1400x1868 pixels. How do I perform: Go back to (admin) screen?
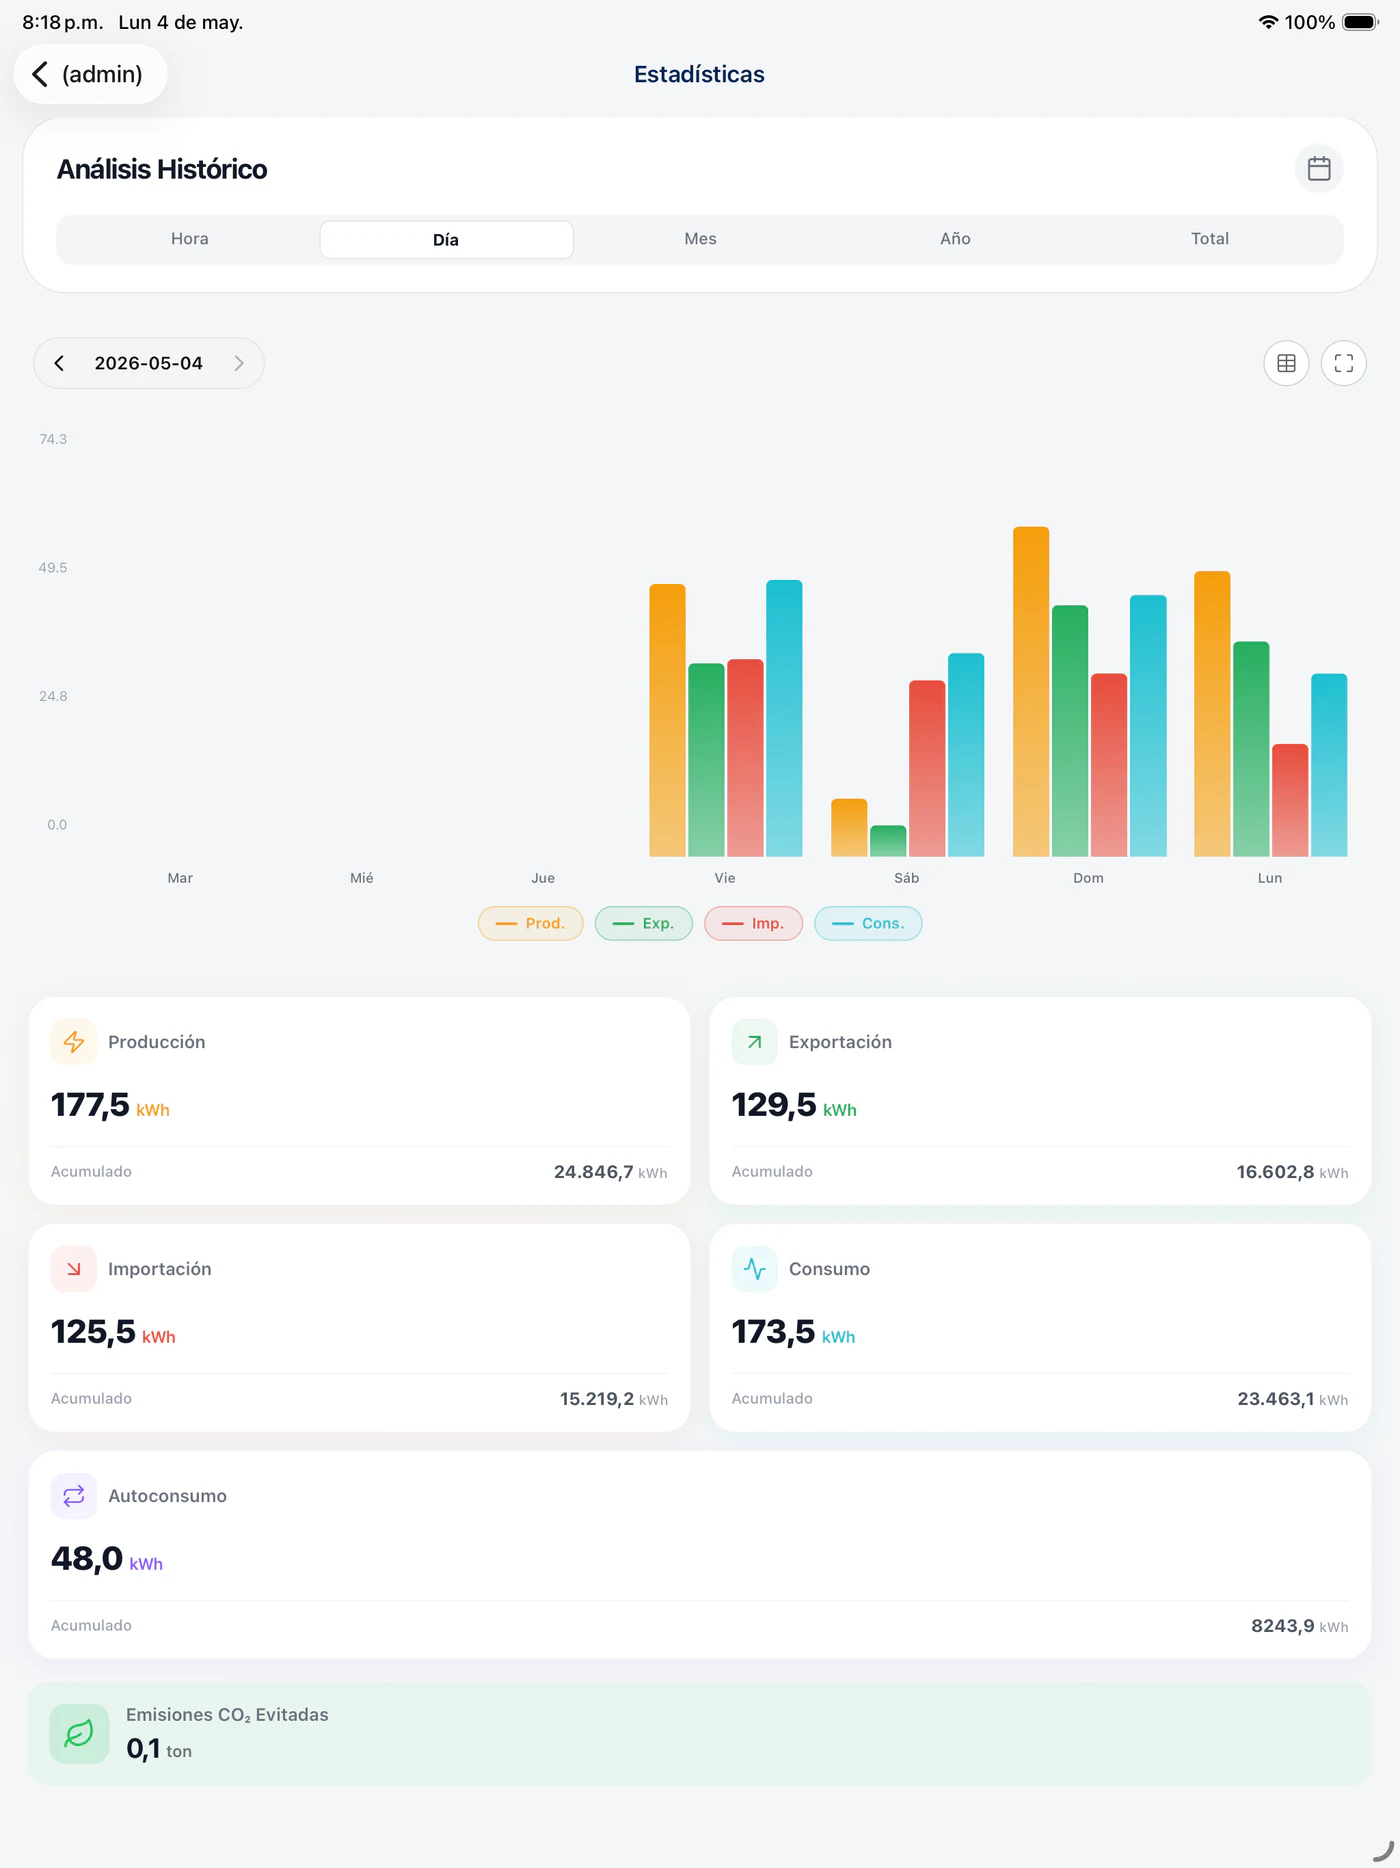coord(90,74)
